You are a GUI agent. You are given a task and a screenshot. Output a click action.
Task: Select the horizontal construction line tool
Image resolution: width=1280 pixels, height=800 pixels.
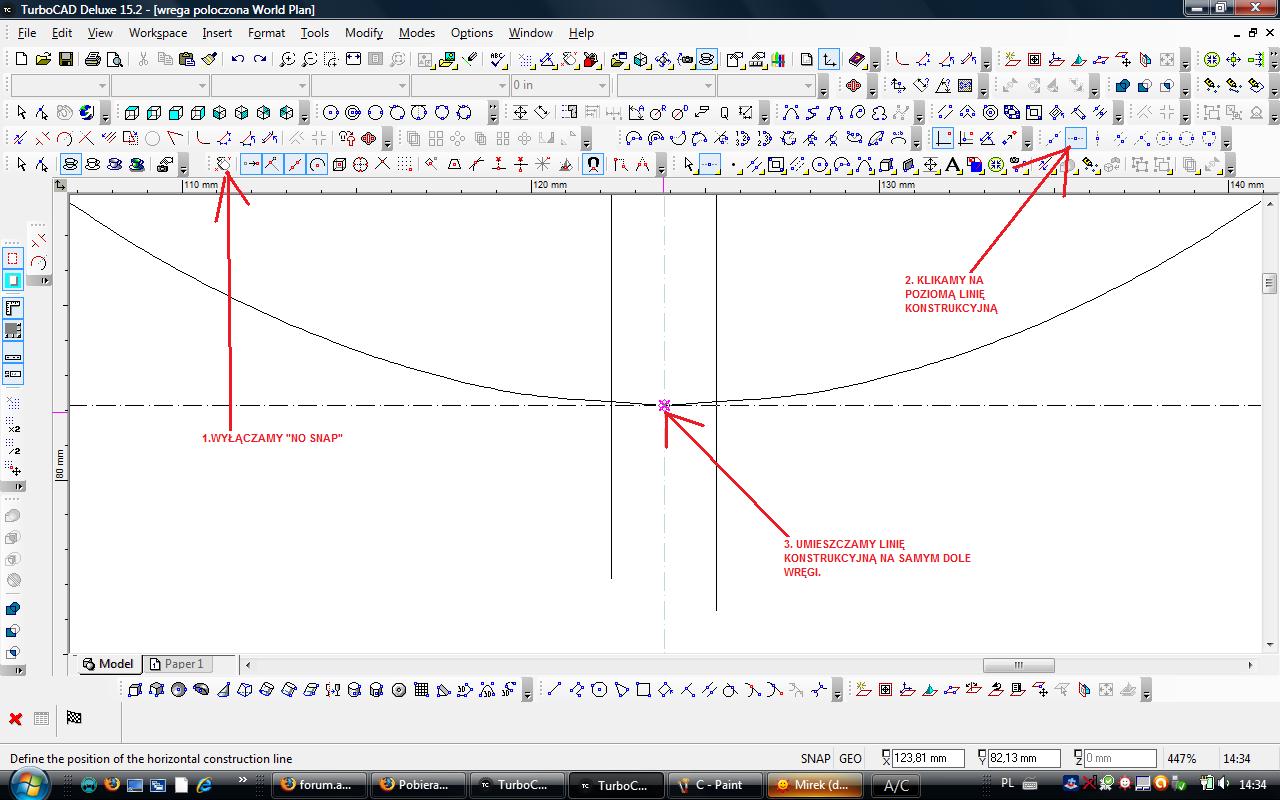(x=1075, y=139)
